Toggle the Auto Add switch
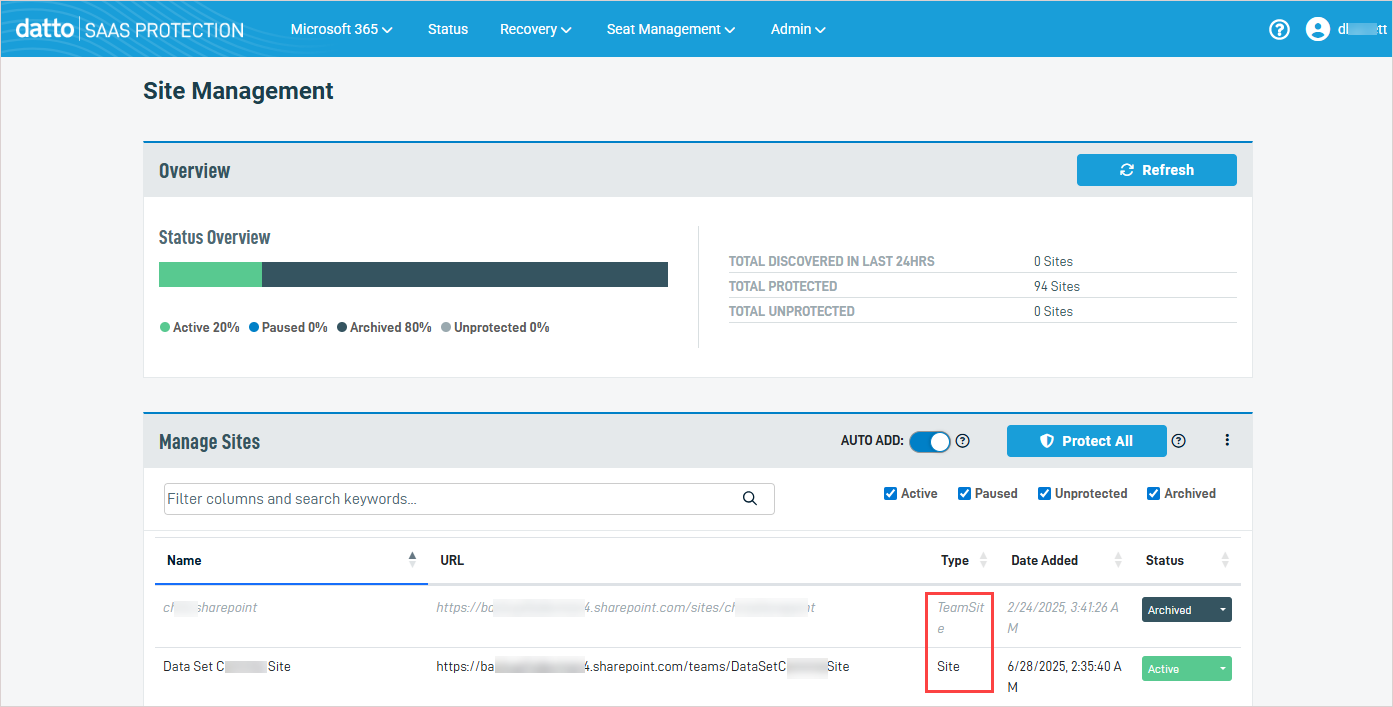Viewport: 1393px width, 707px height. point(929,441)
